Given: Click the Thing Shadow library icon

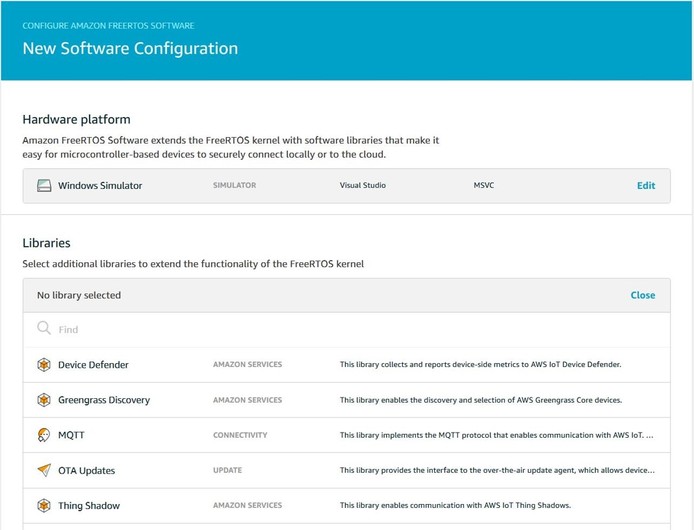Looking at the screenshot, I should (x=44, y=505).
